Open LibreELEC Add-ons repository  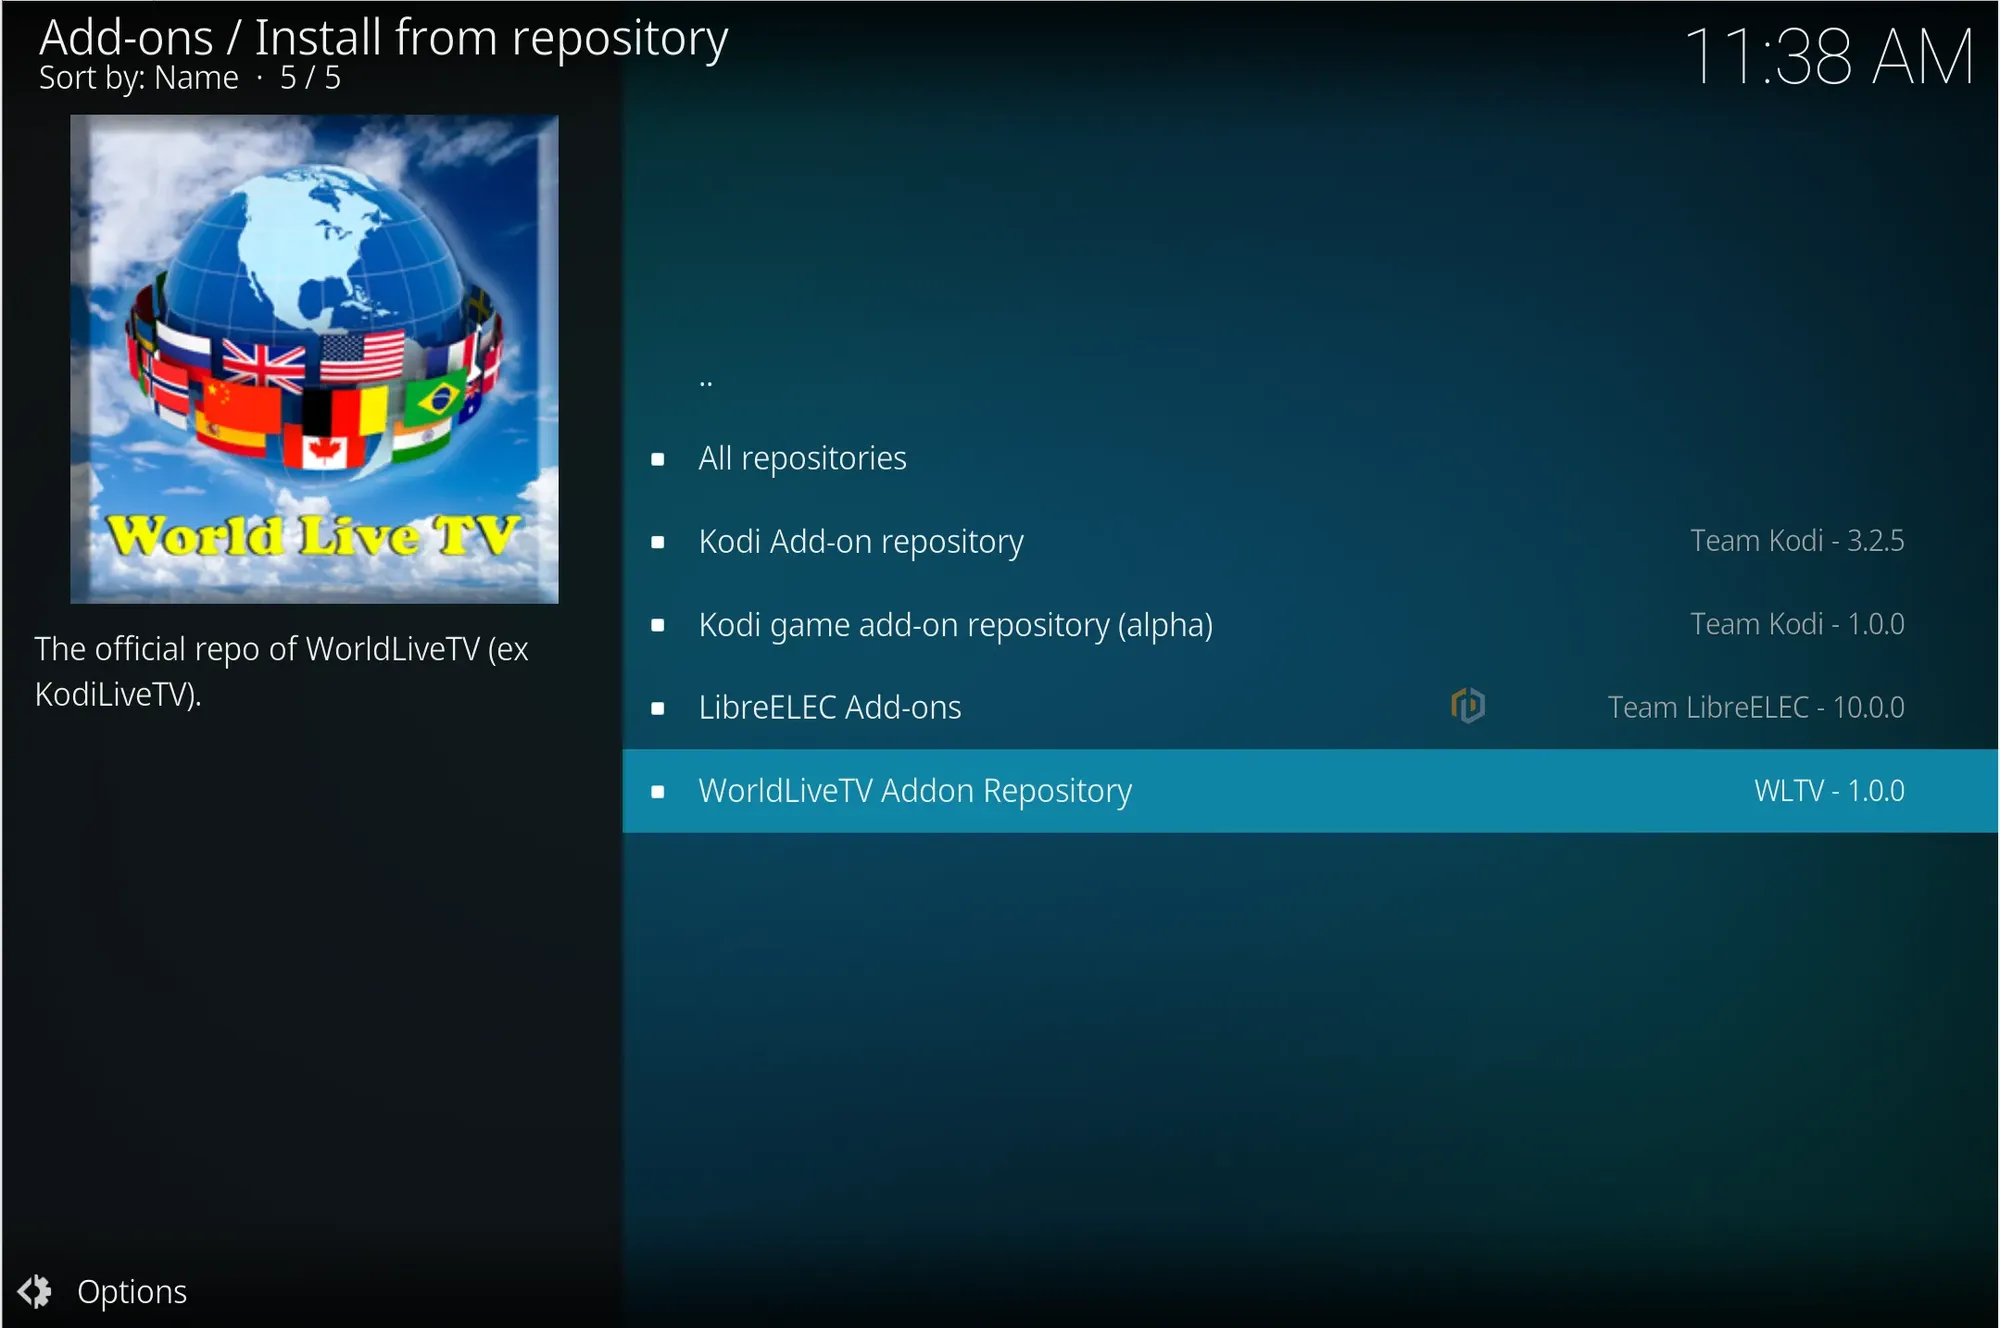pyautogui.click(x=1310, y=707)
